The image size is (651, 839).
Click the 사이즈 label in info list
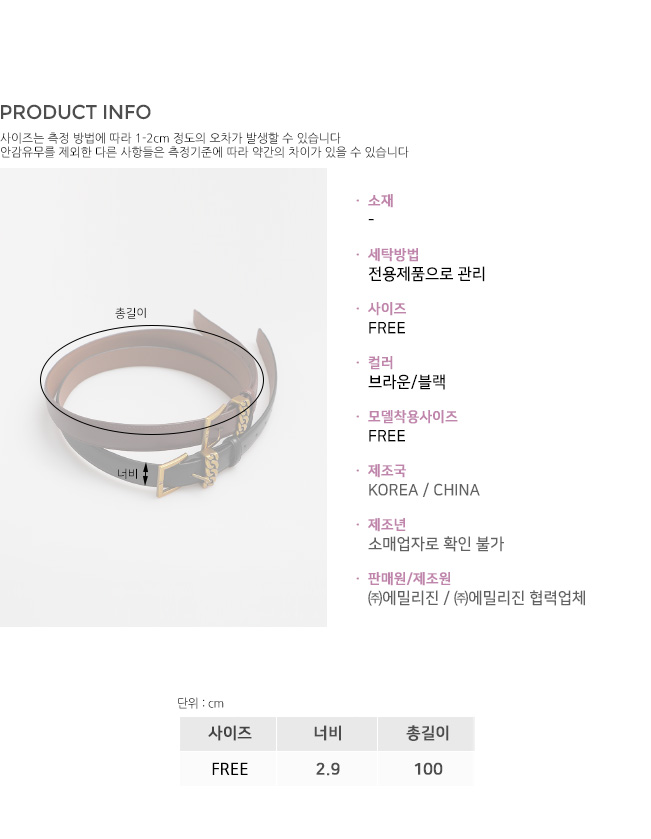(x=387, y=309)
